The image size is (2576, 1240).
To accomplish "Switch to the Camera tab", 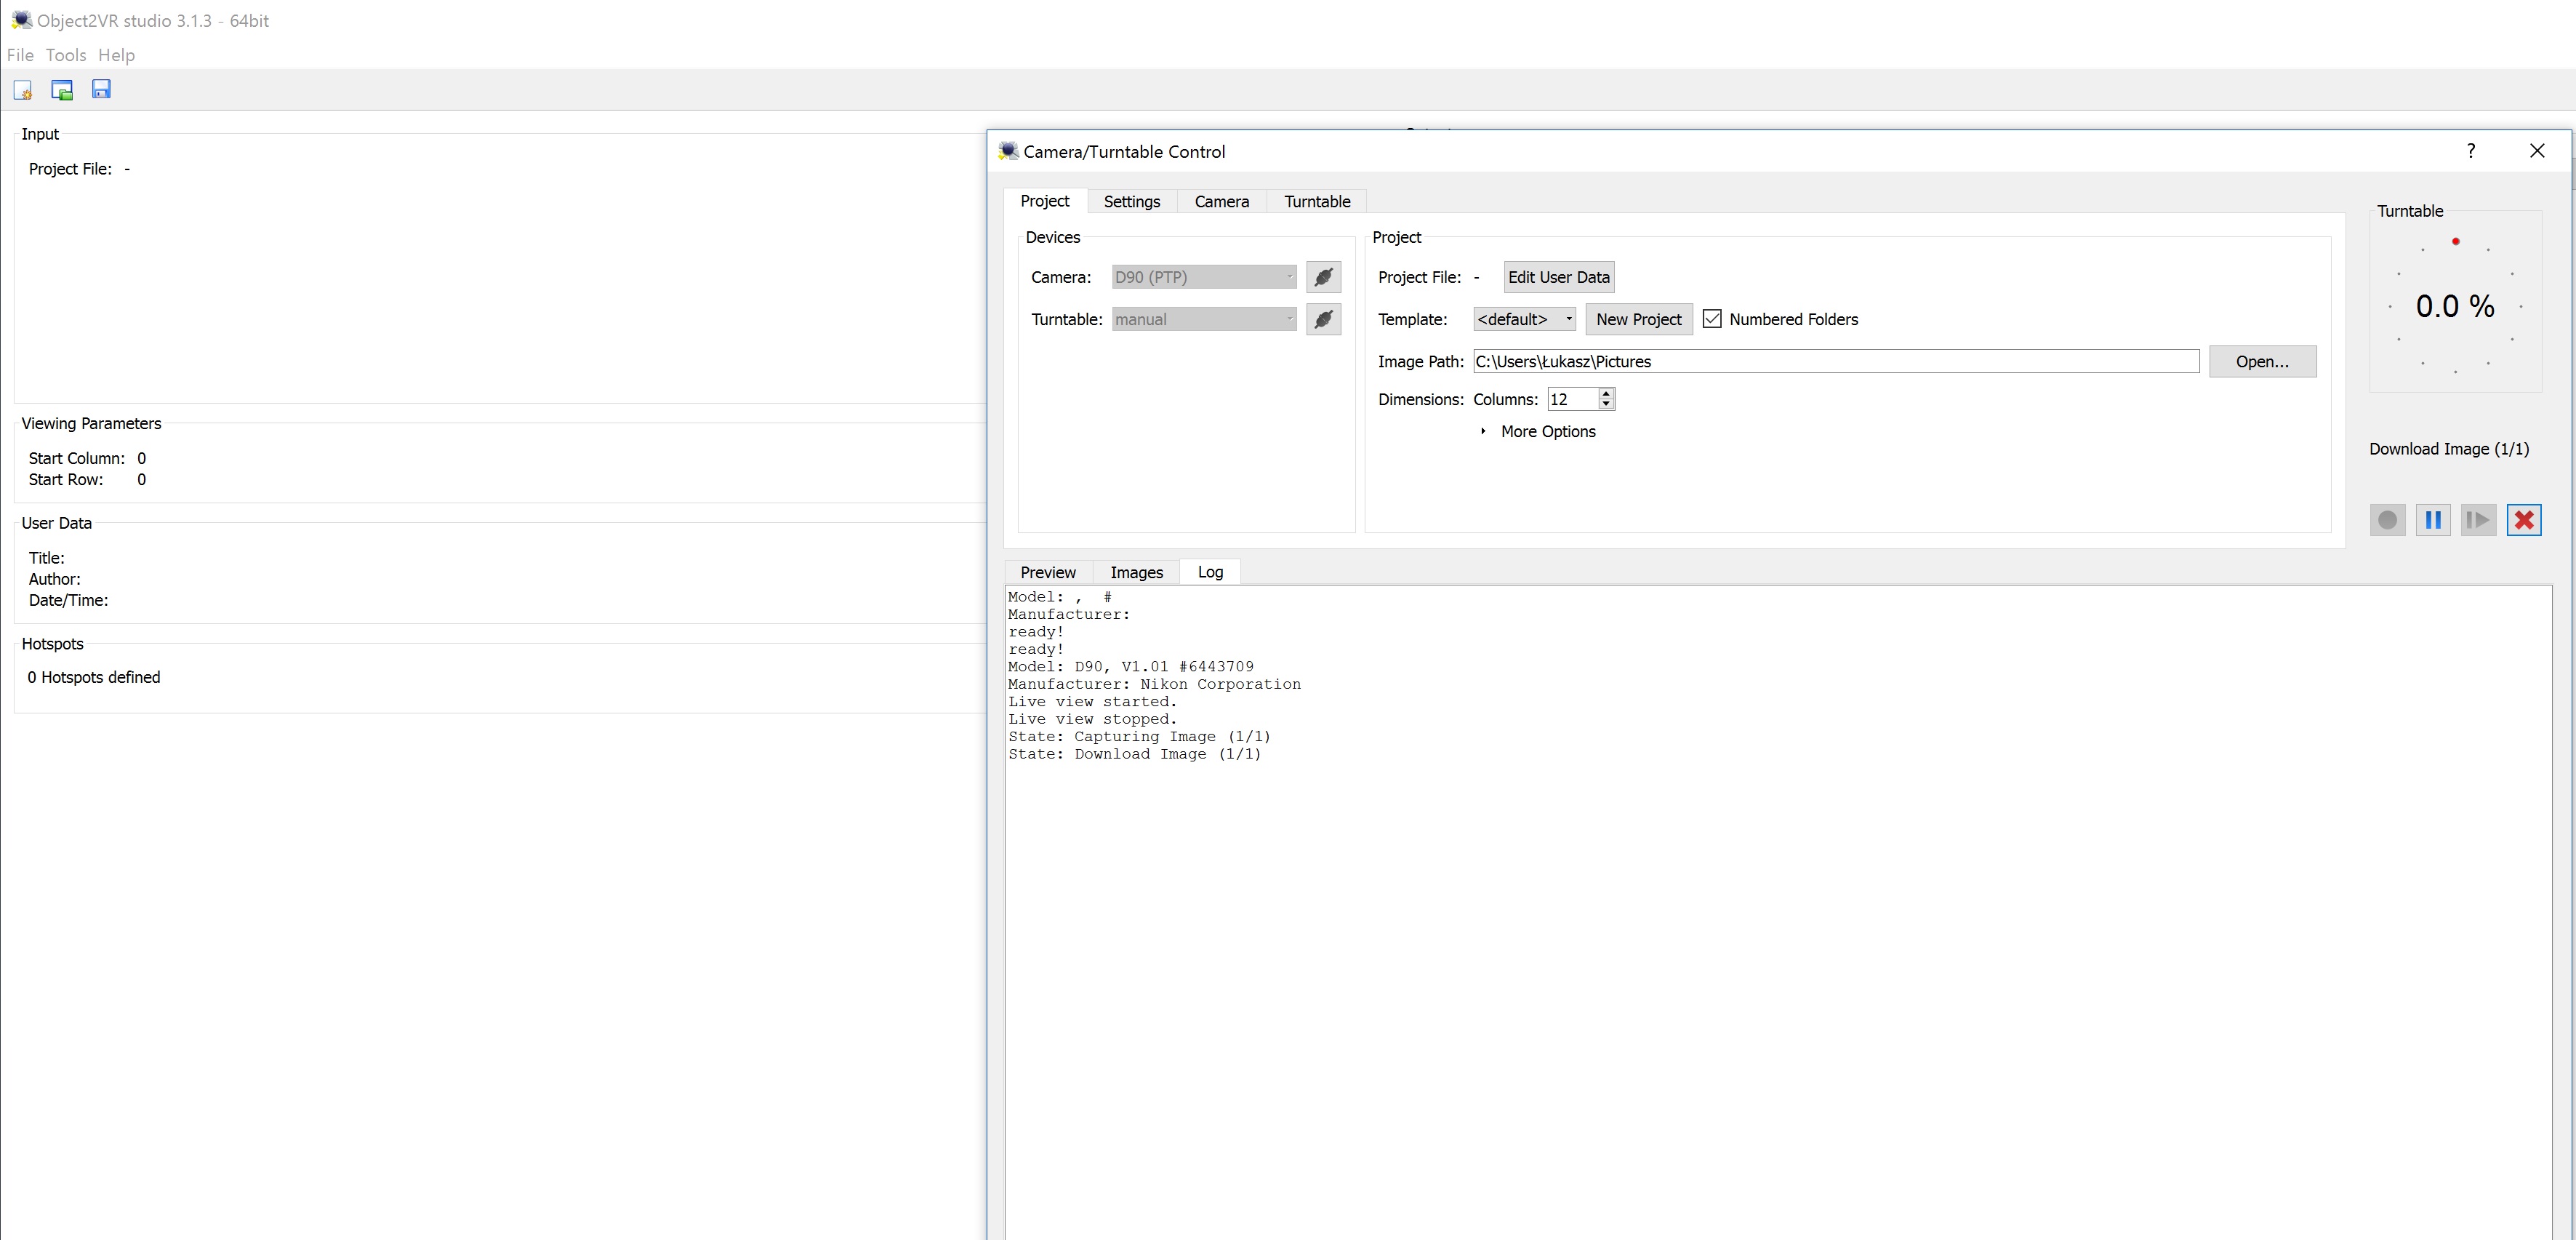I will [1222, 202].
